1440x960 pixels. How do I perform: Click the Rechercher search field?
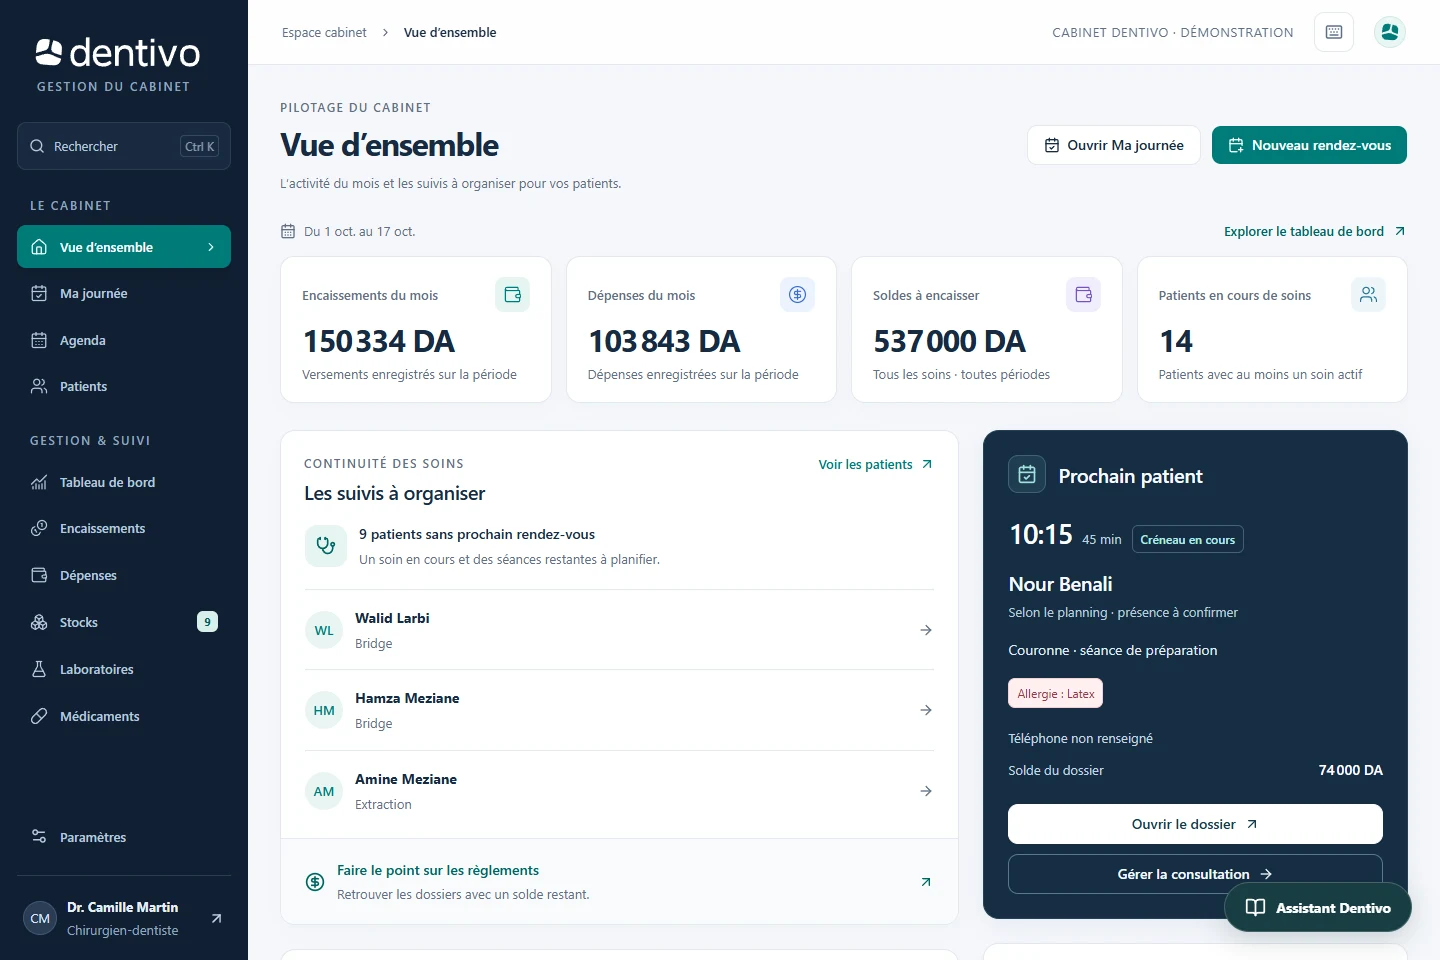point(124,146)
